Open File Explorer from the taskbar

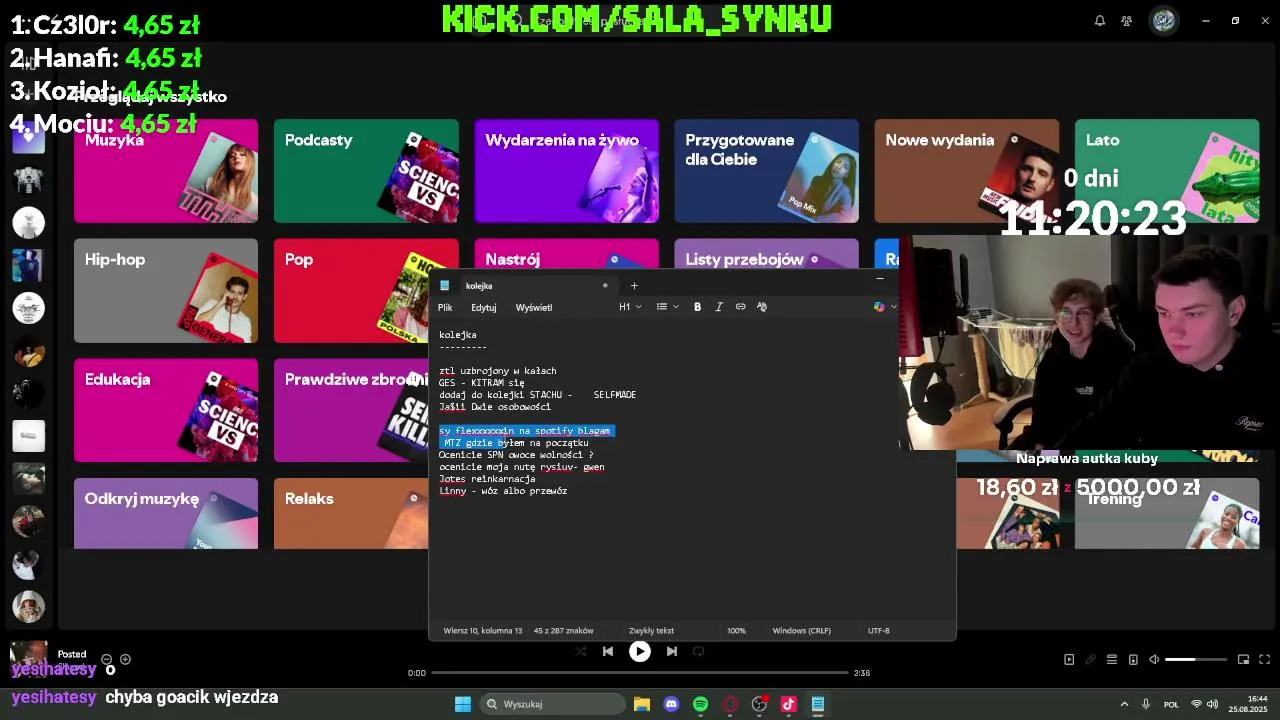642,704
